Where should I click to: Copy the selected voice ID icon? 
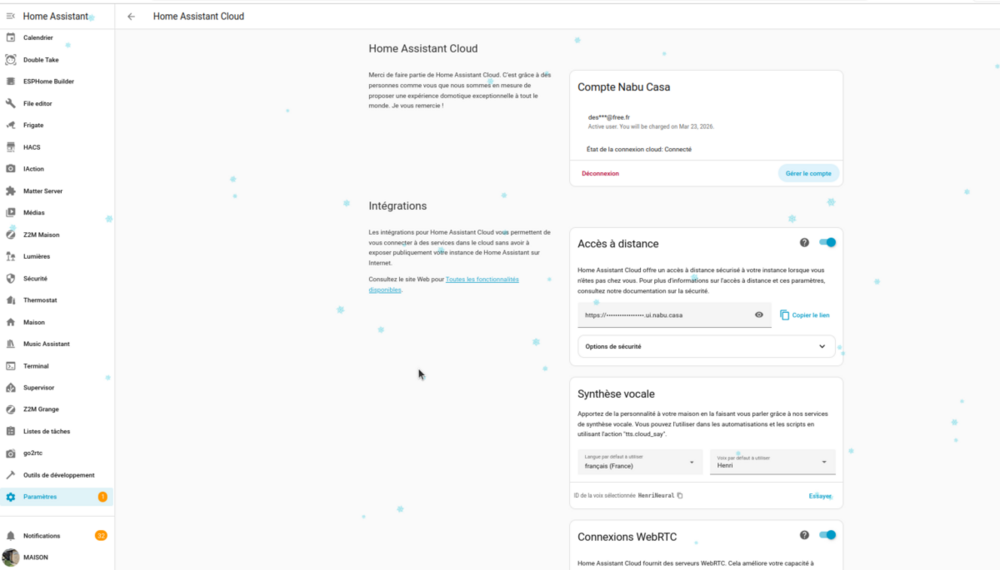pos(680,495)
